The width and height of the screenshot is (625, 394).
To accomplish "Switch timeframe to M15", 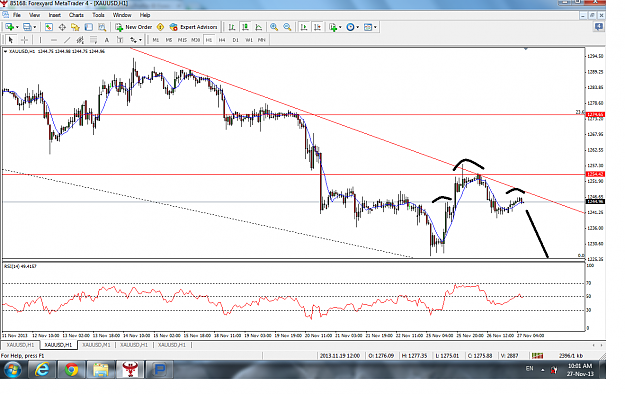I will (182, 40).
